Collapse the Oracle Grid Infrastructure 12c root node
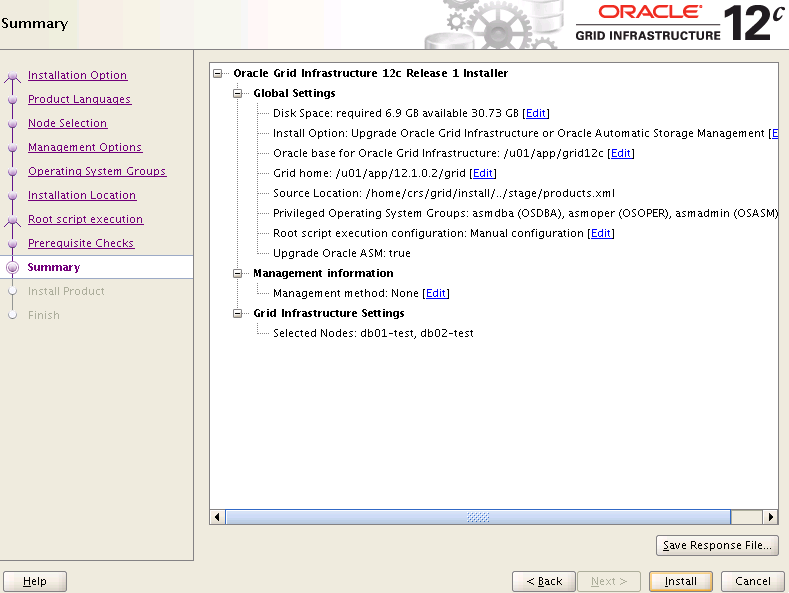Viewport: 789px width, 593px height. click(217, 73)
